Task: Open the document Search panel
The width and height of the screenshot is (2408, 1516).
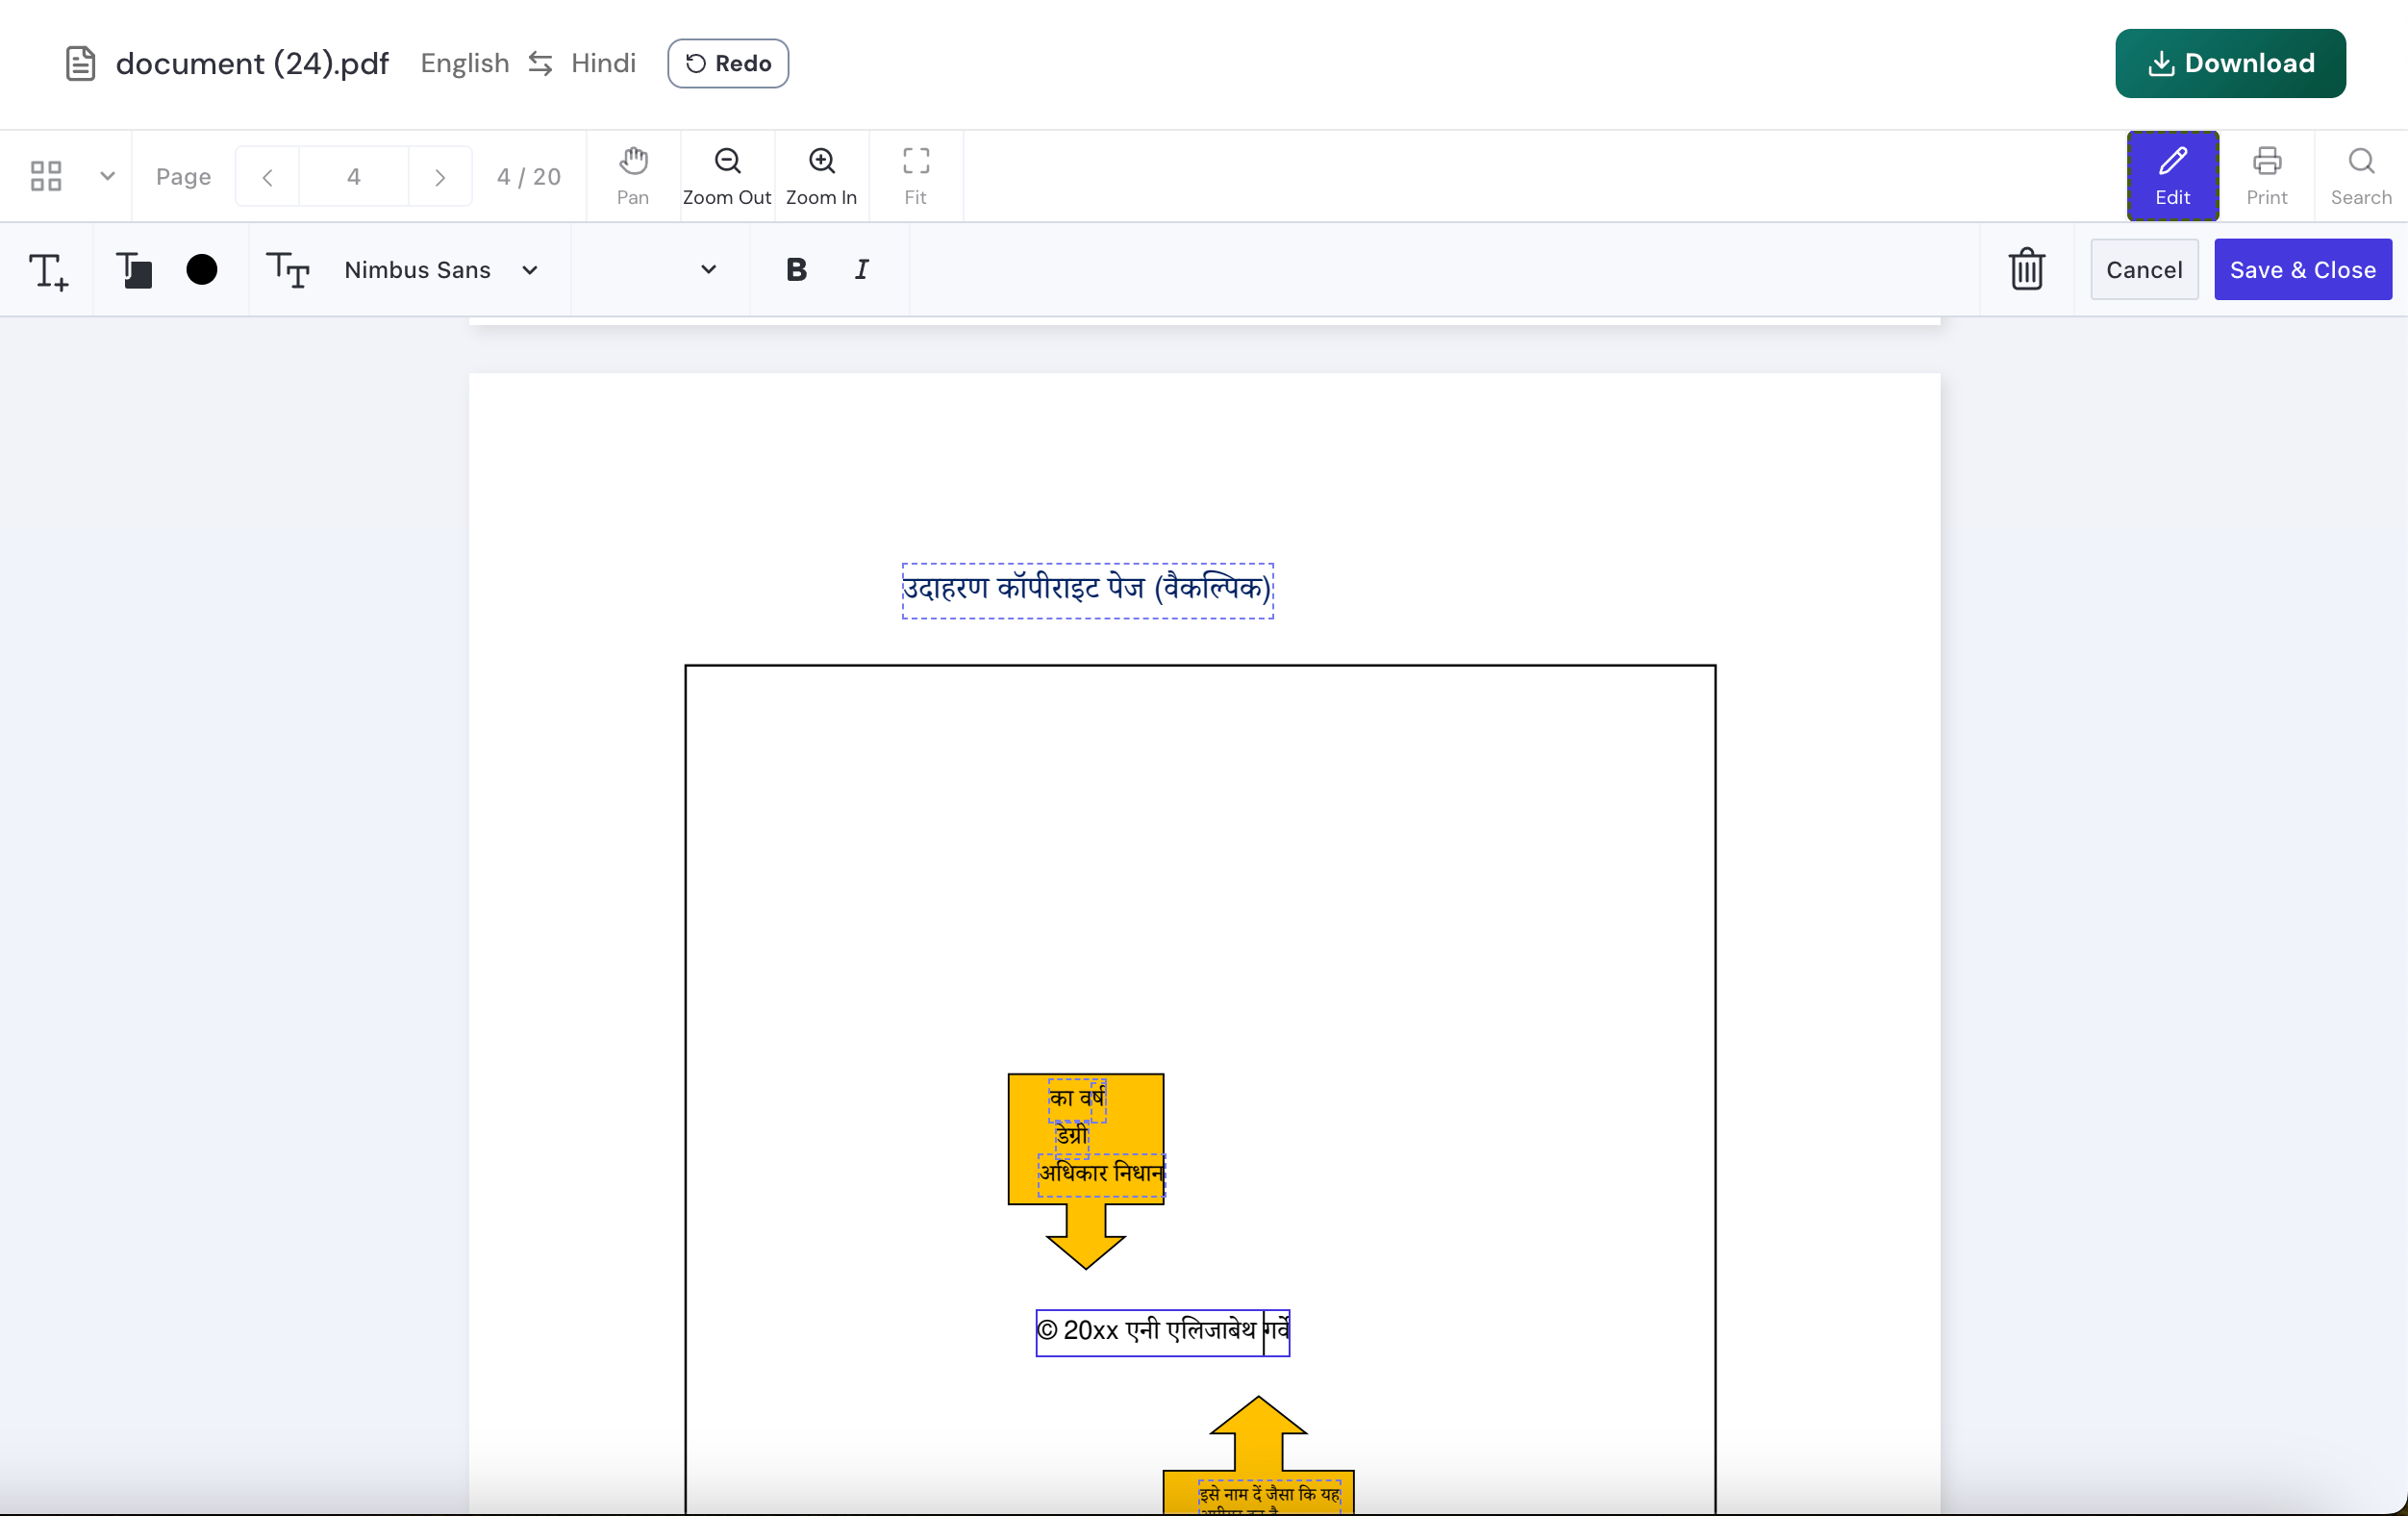Action: tap(2361, 175)
